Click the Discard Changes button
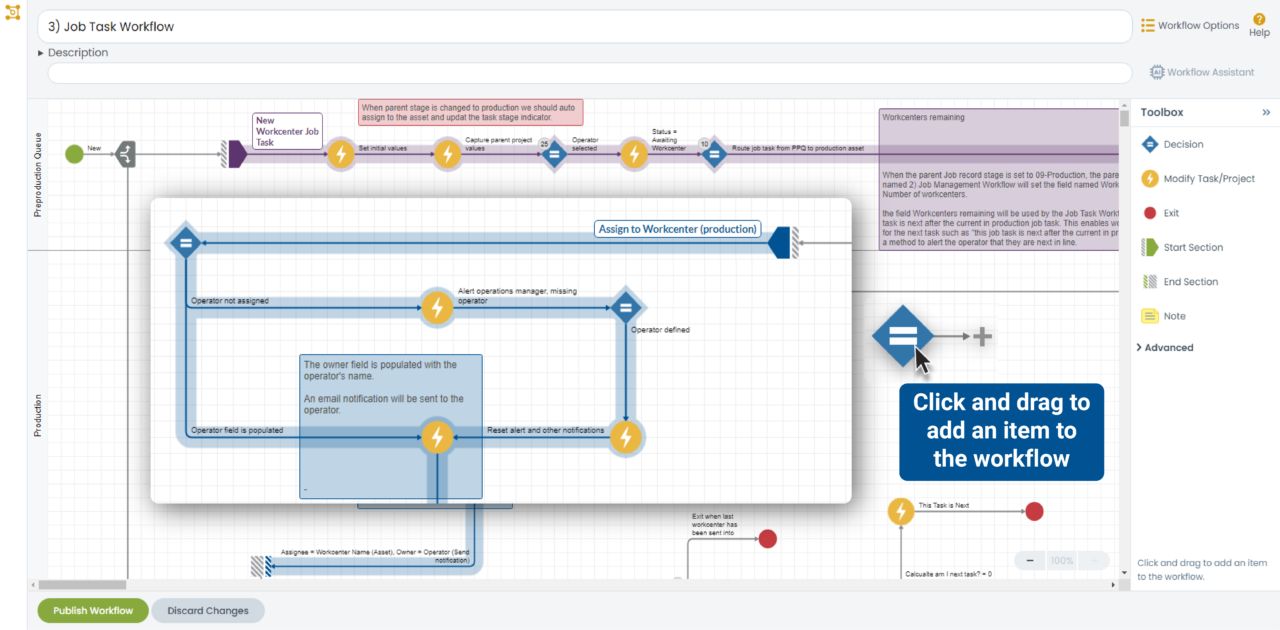 pyautogui.click(x=208, y=610)
